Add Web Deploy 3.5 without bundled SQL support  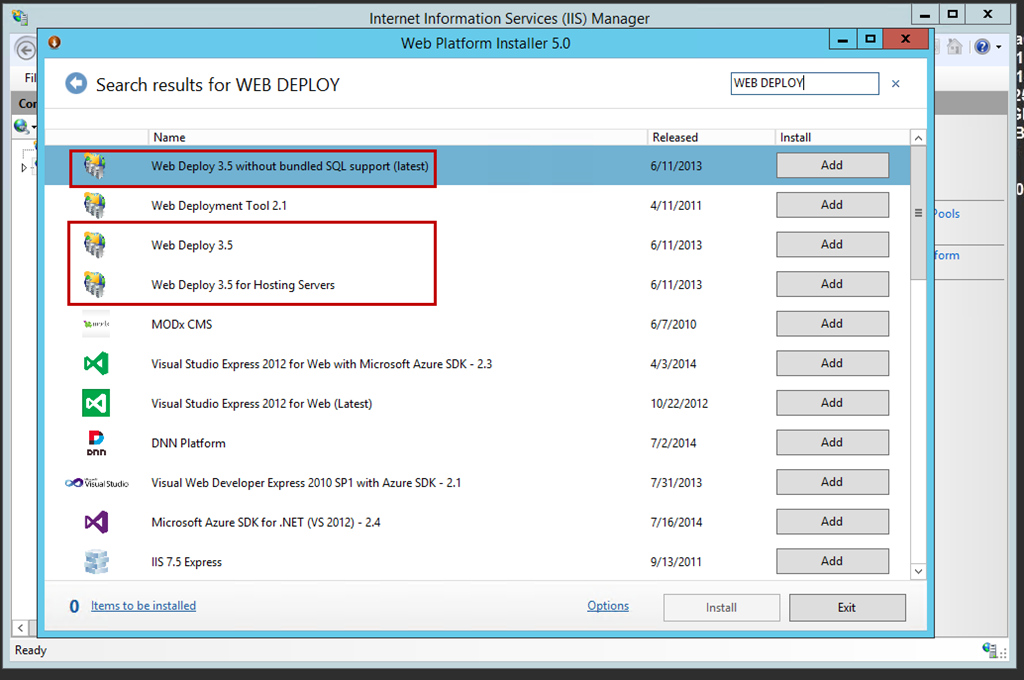point(832,165)
